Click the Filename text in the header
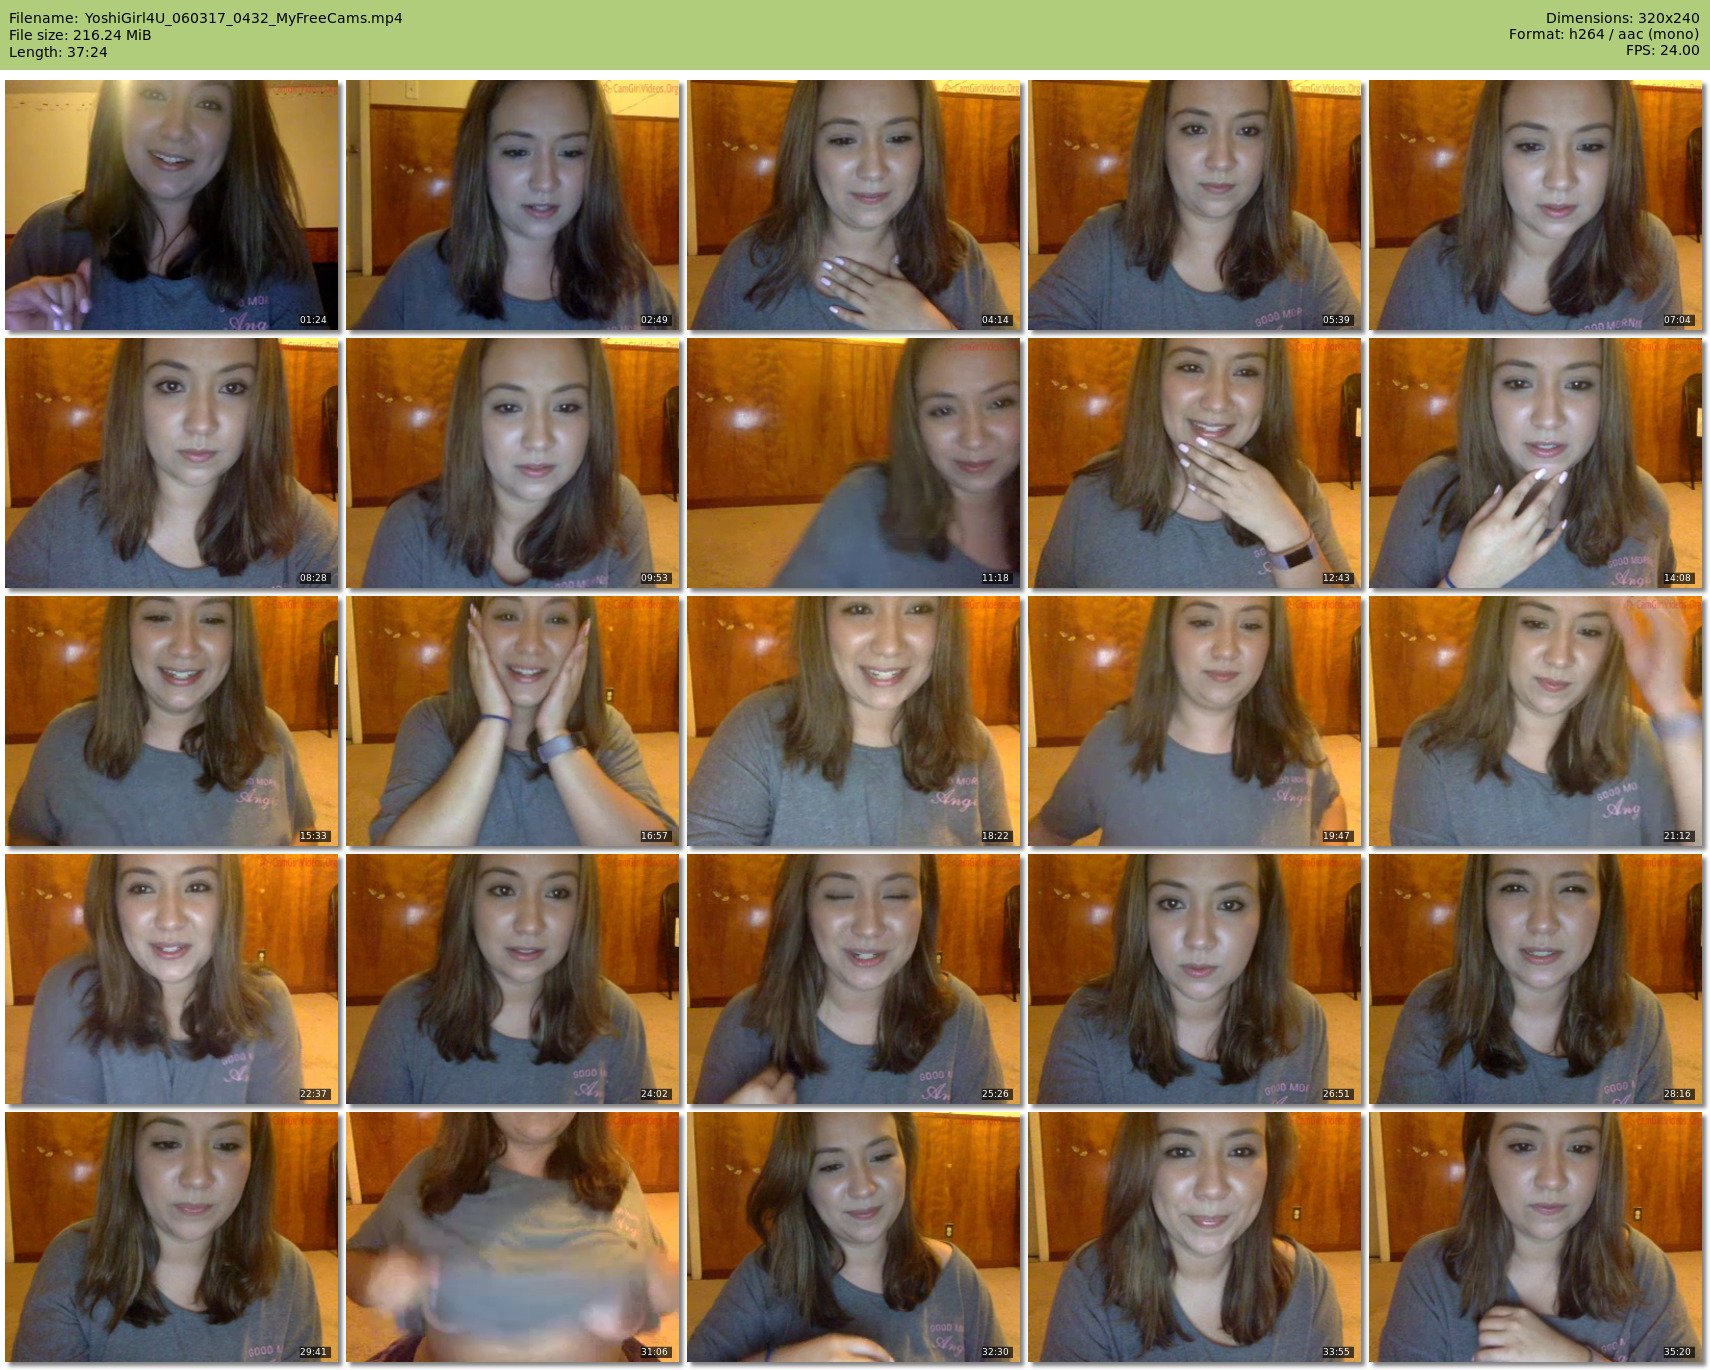The image size is (1710, 1370). point(205,18)
